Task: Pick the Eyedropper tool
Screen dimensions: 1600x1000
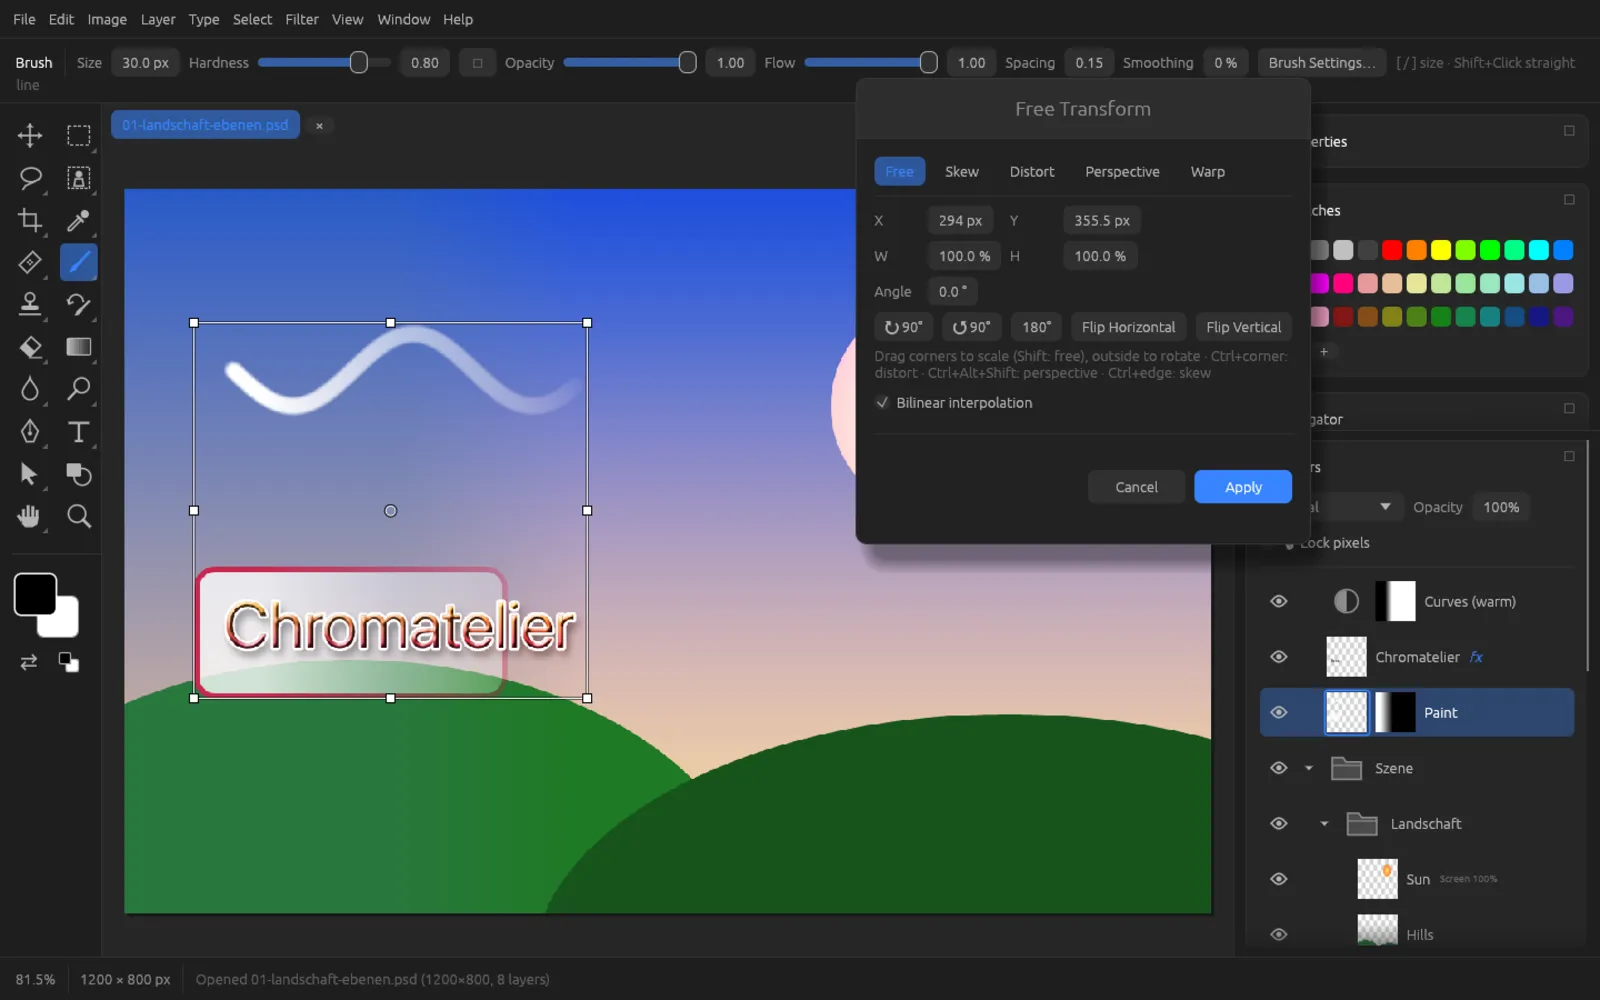Action: click(78, 220)
